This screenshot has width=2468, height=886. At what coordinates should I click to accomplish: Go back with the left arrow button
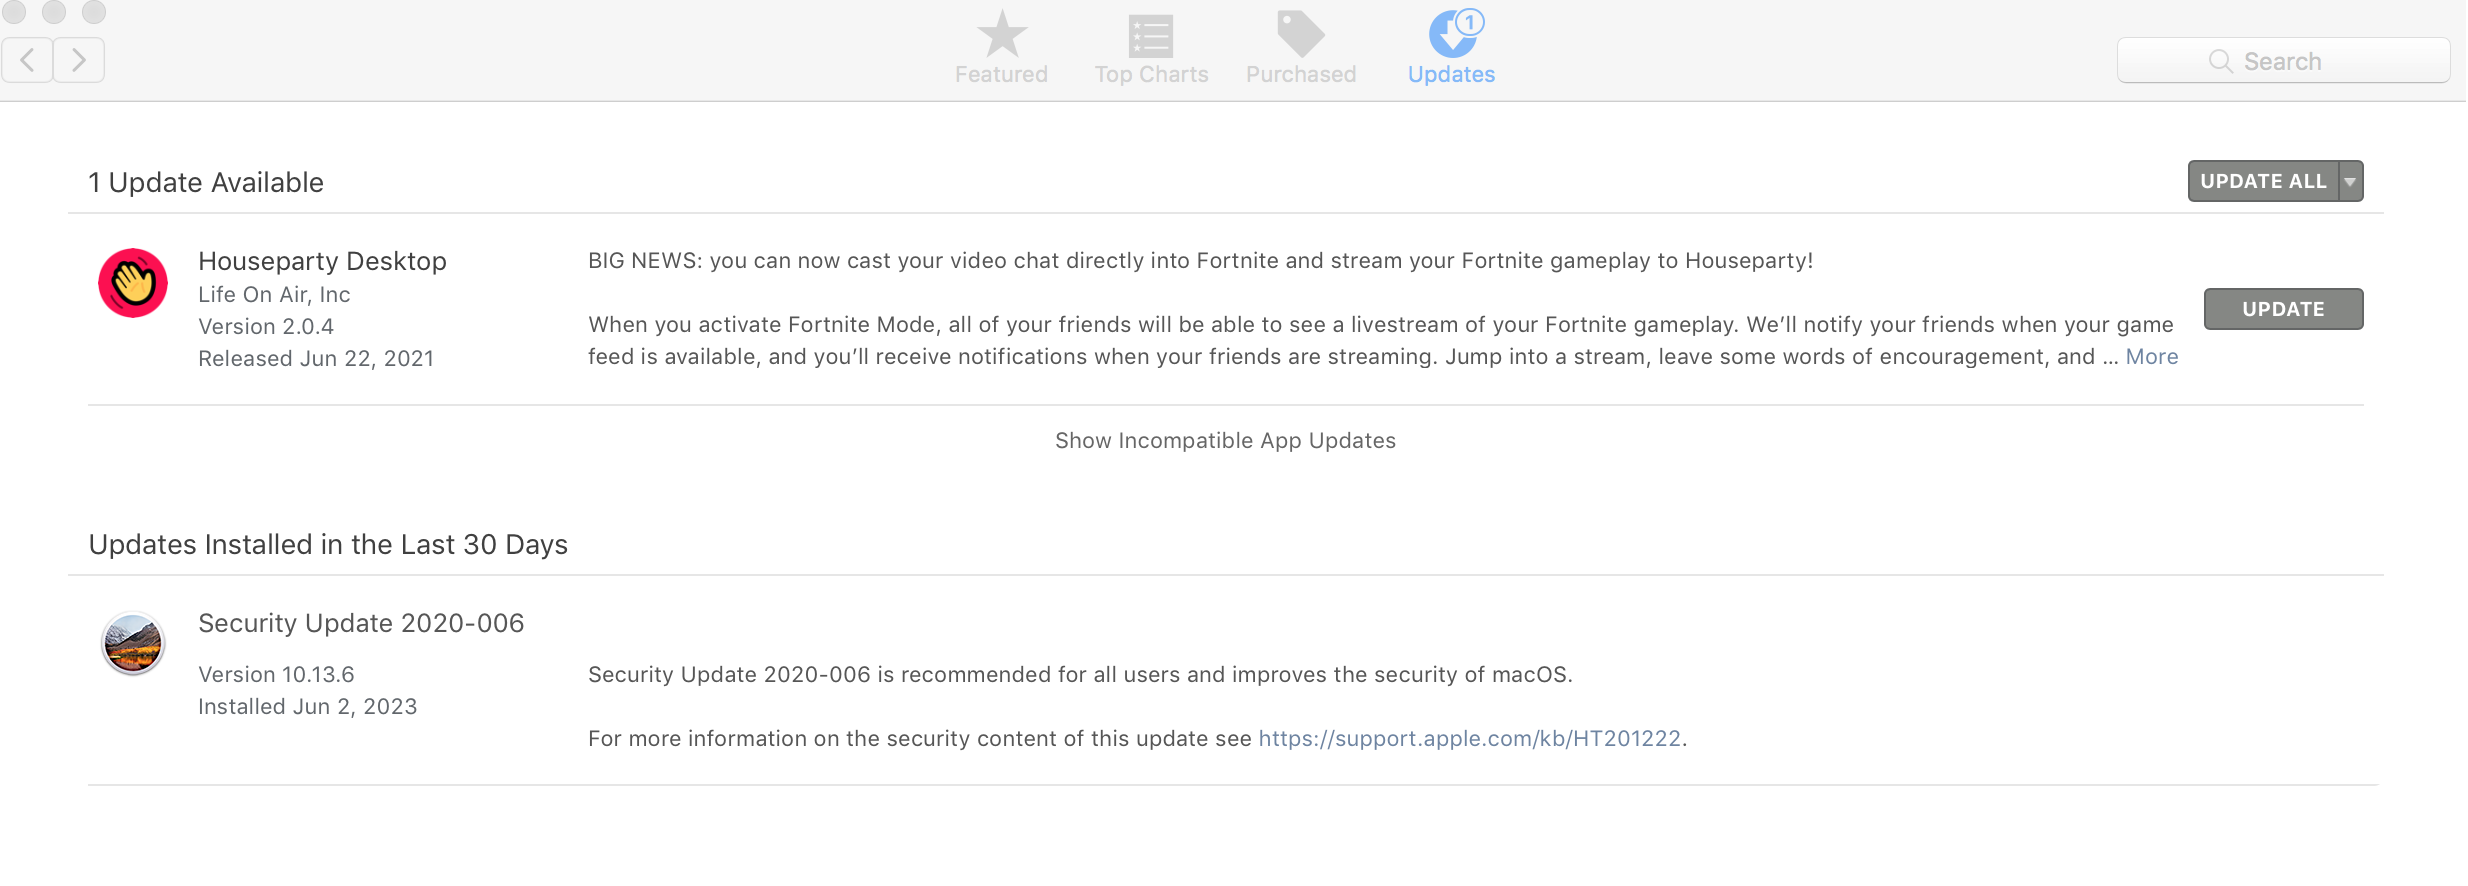tap(28, 60)
